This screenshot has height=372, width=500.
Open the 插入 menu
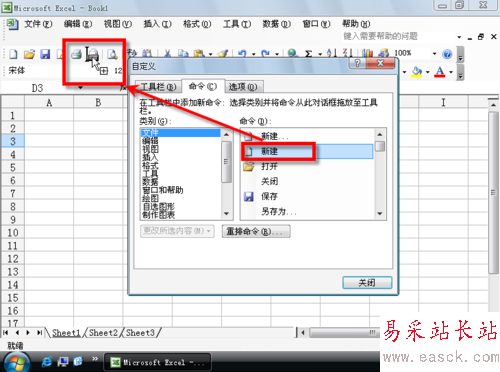point(157,24)
